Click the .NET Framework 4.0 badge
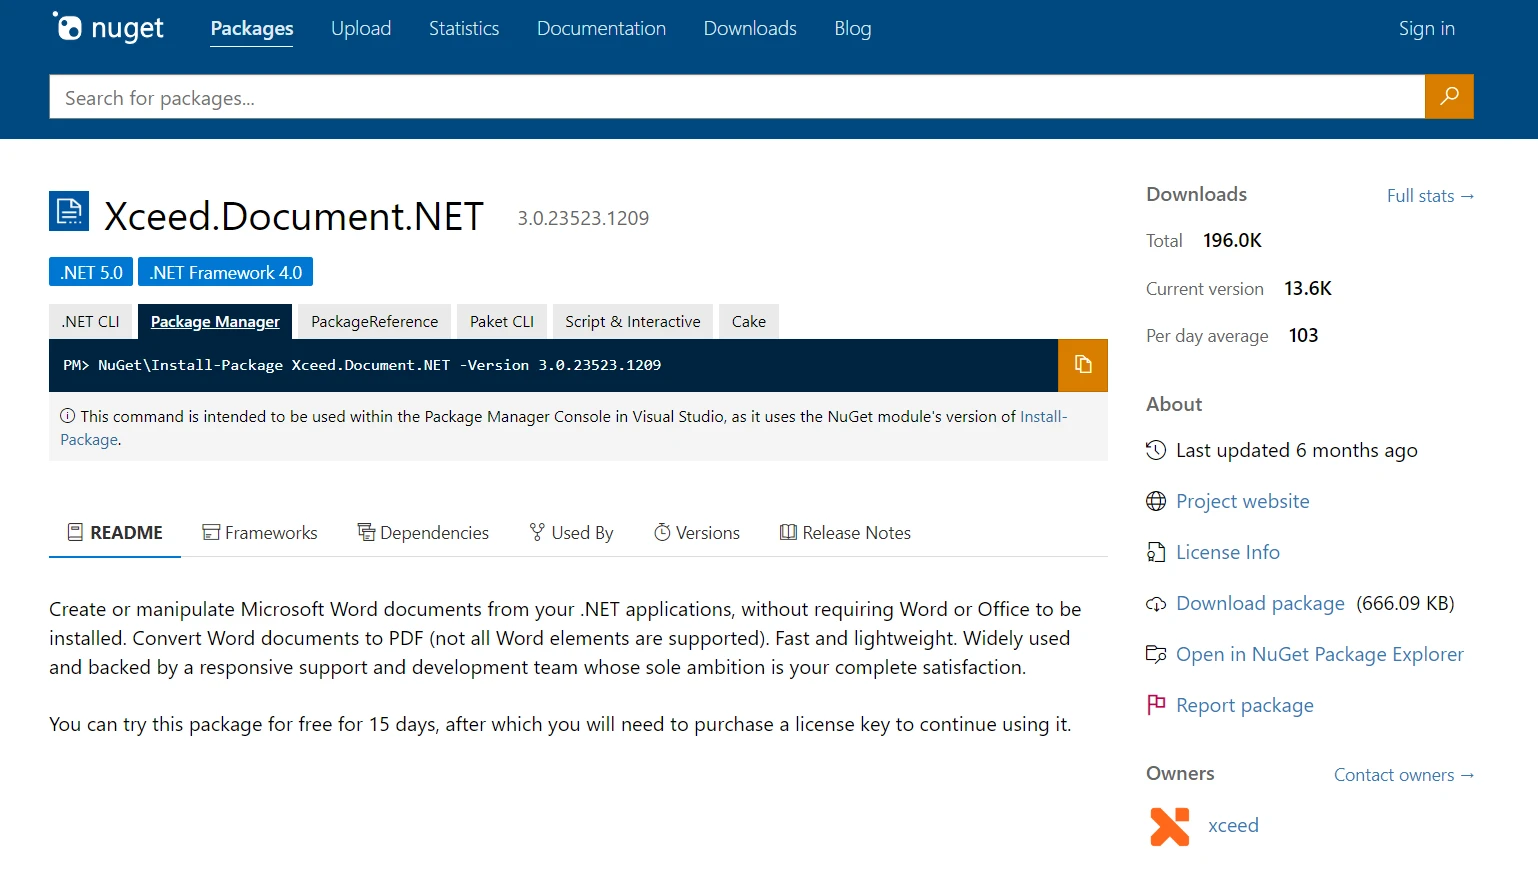 pyautogui.click(x=225, y=272)
